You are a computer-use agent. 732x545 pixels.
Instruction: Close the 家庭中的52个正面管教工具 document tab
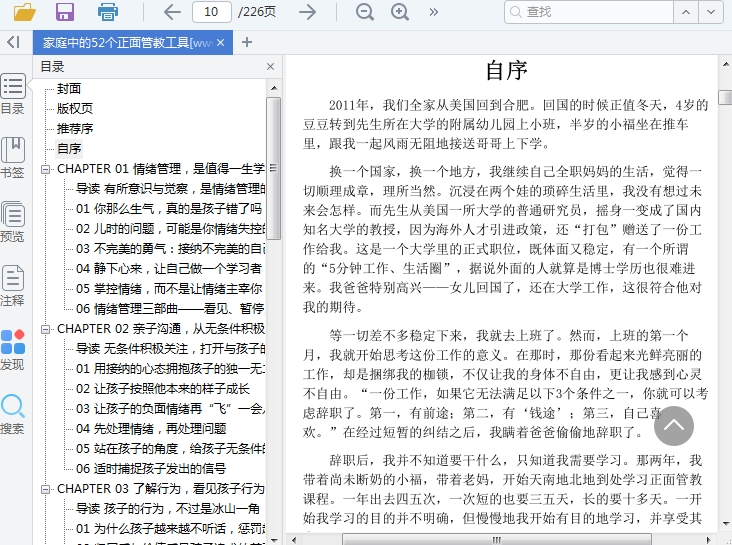pos(221,42)
